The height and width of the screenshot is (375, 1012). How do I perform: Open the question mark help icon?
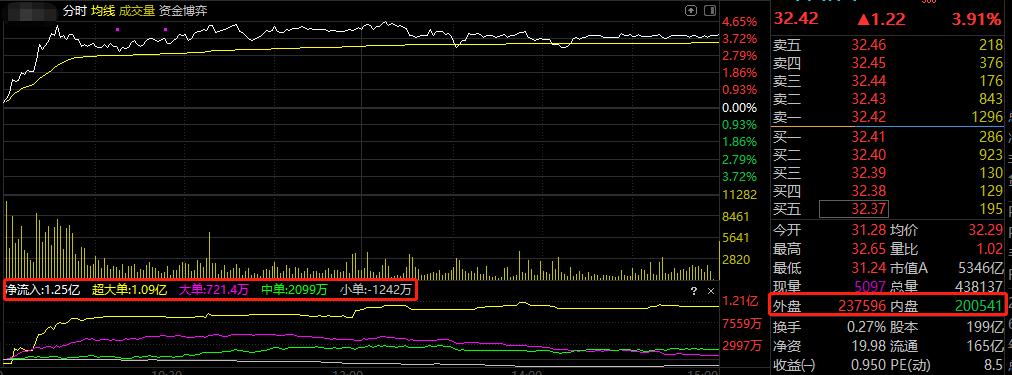tap(694, 291)
